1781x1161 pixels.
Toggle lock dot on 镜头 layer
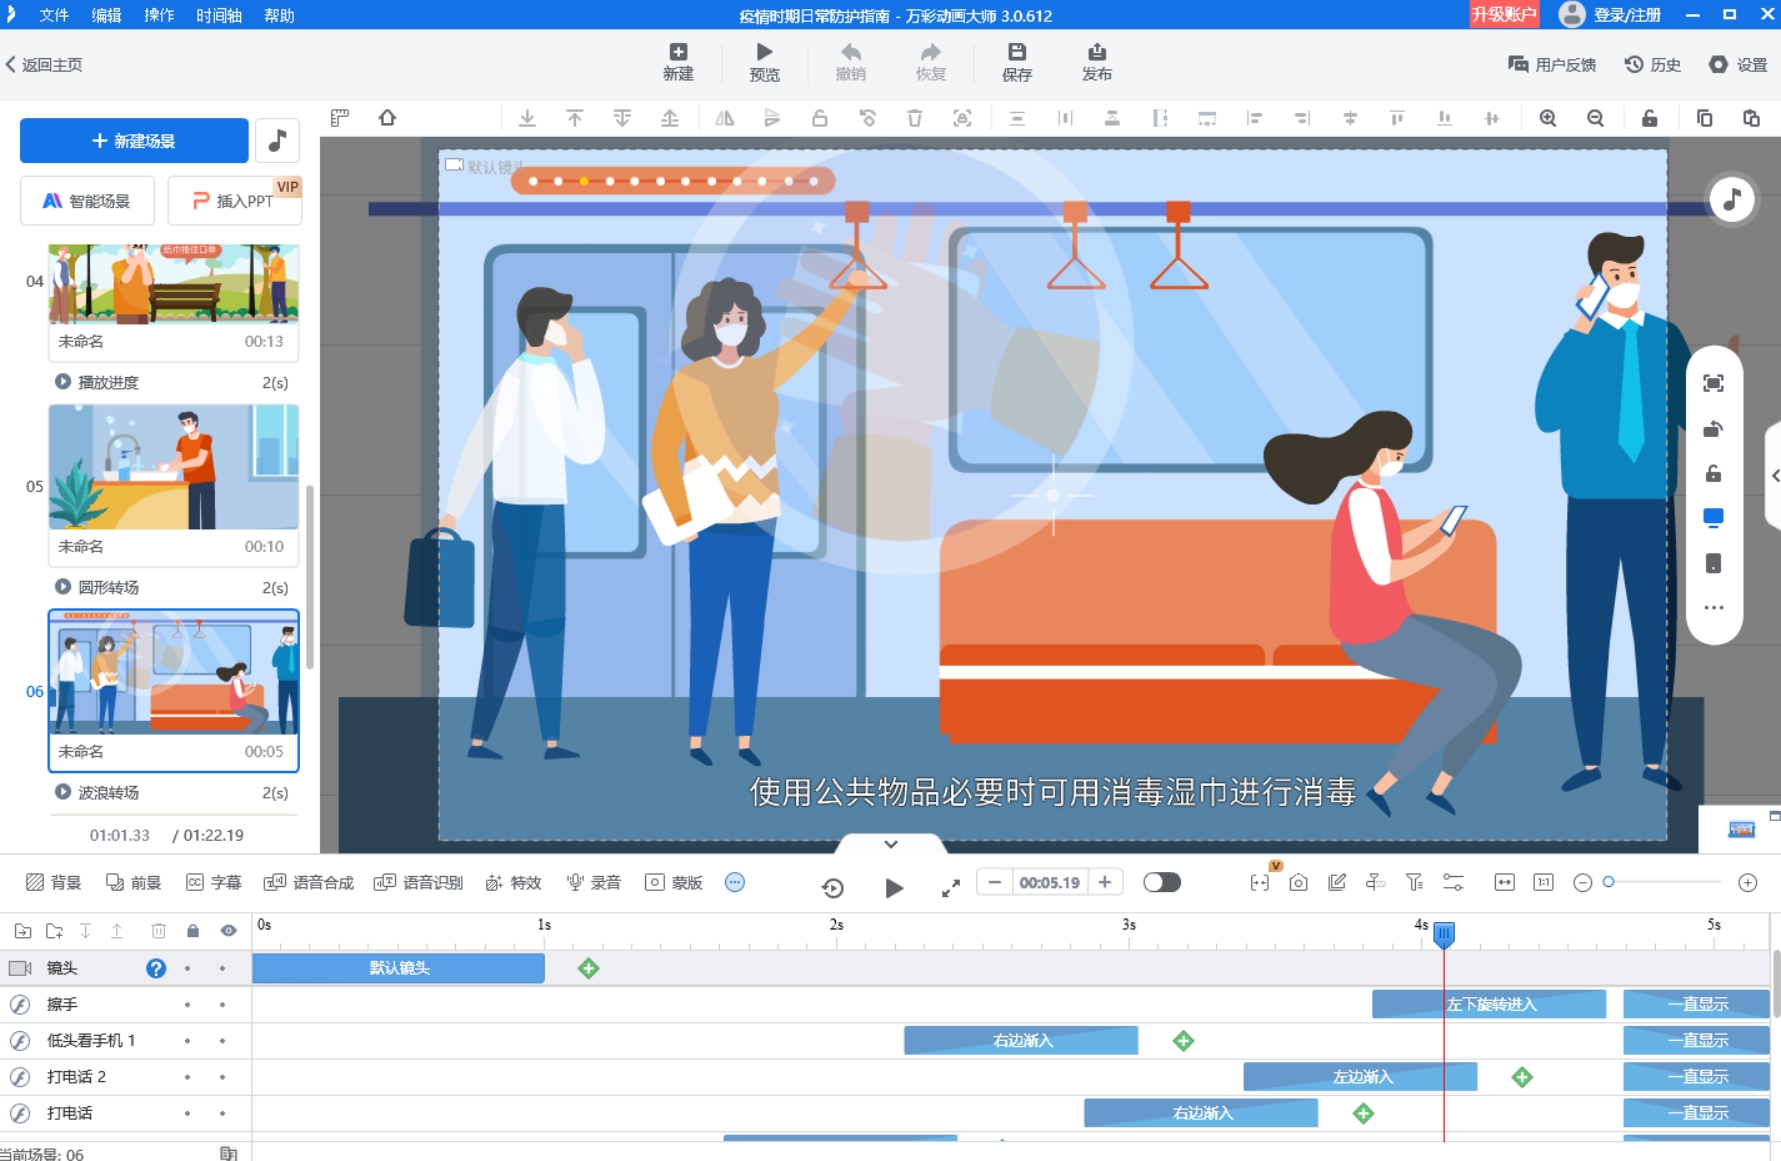[x=187, y=968]
